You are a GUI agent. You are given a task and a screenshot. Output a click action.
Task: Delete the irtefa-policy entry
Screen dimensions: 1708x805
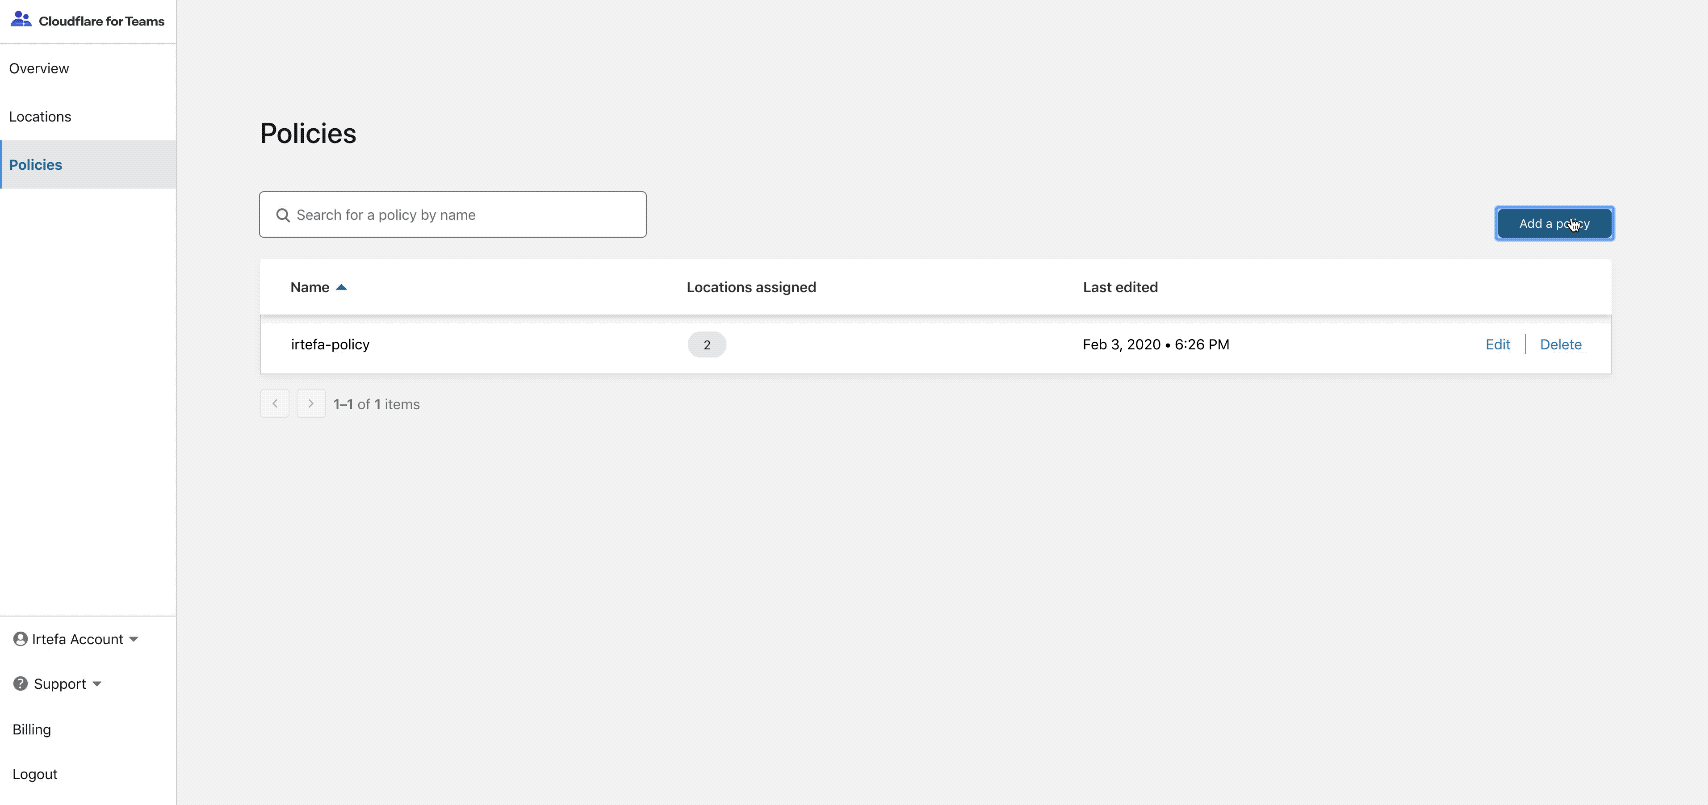[x=1560, y=345]
